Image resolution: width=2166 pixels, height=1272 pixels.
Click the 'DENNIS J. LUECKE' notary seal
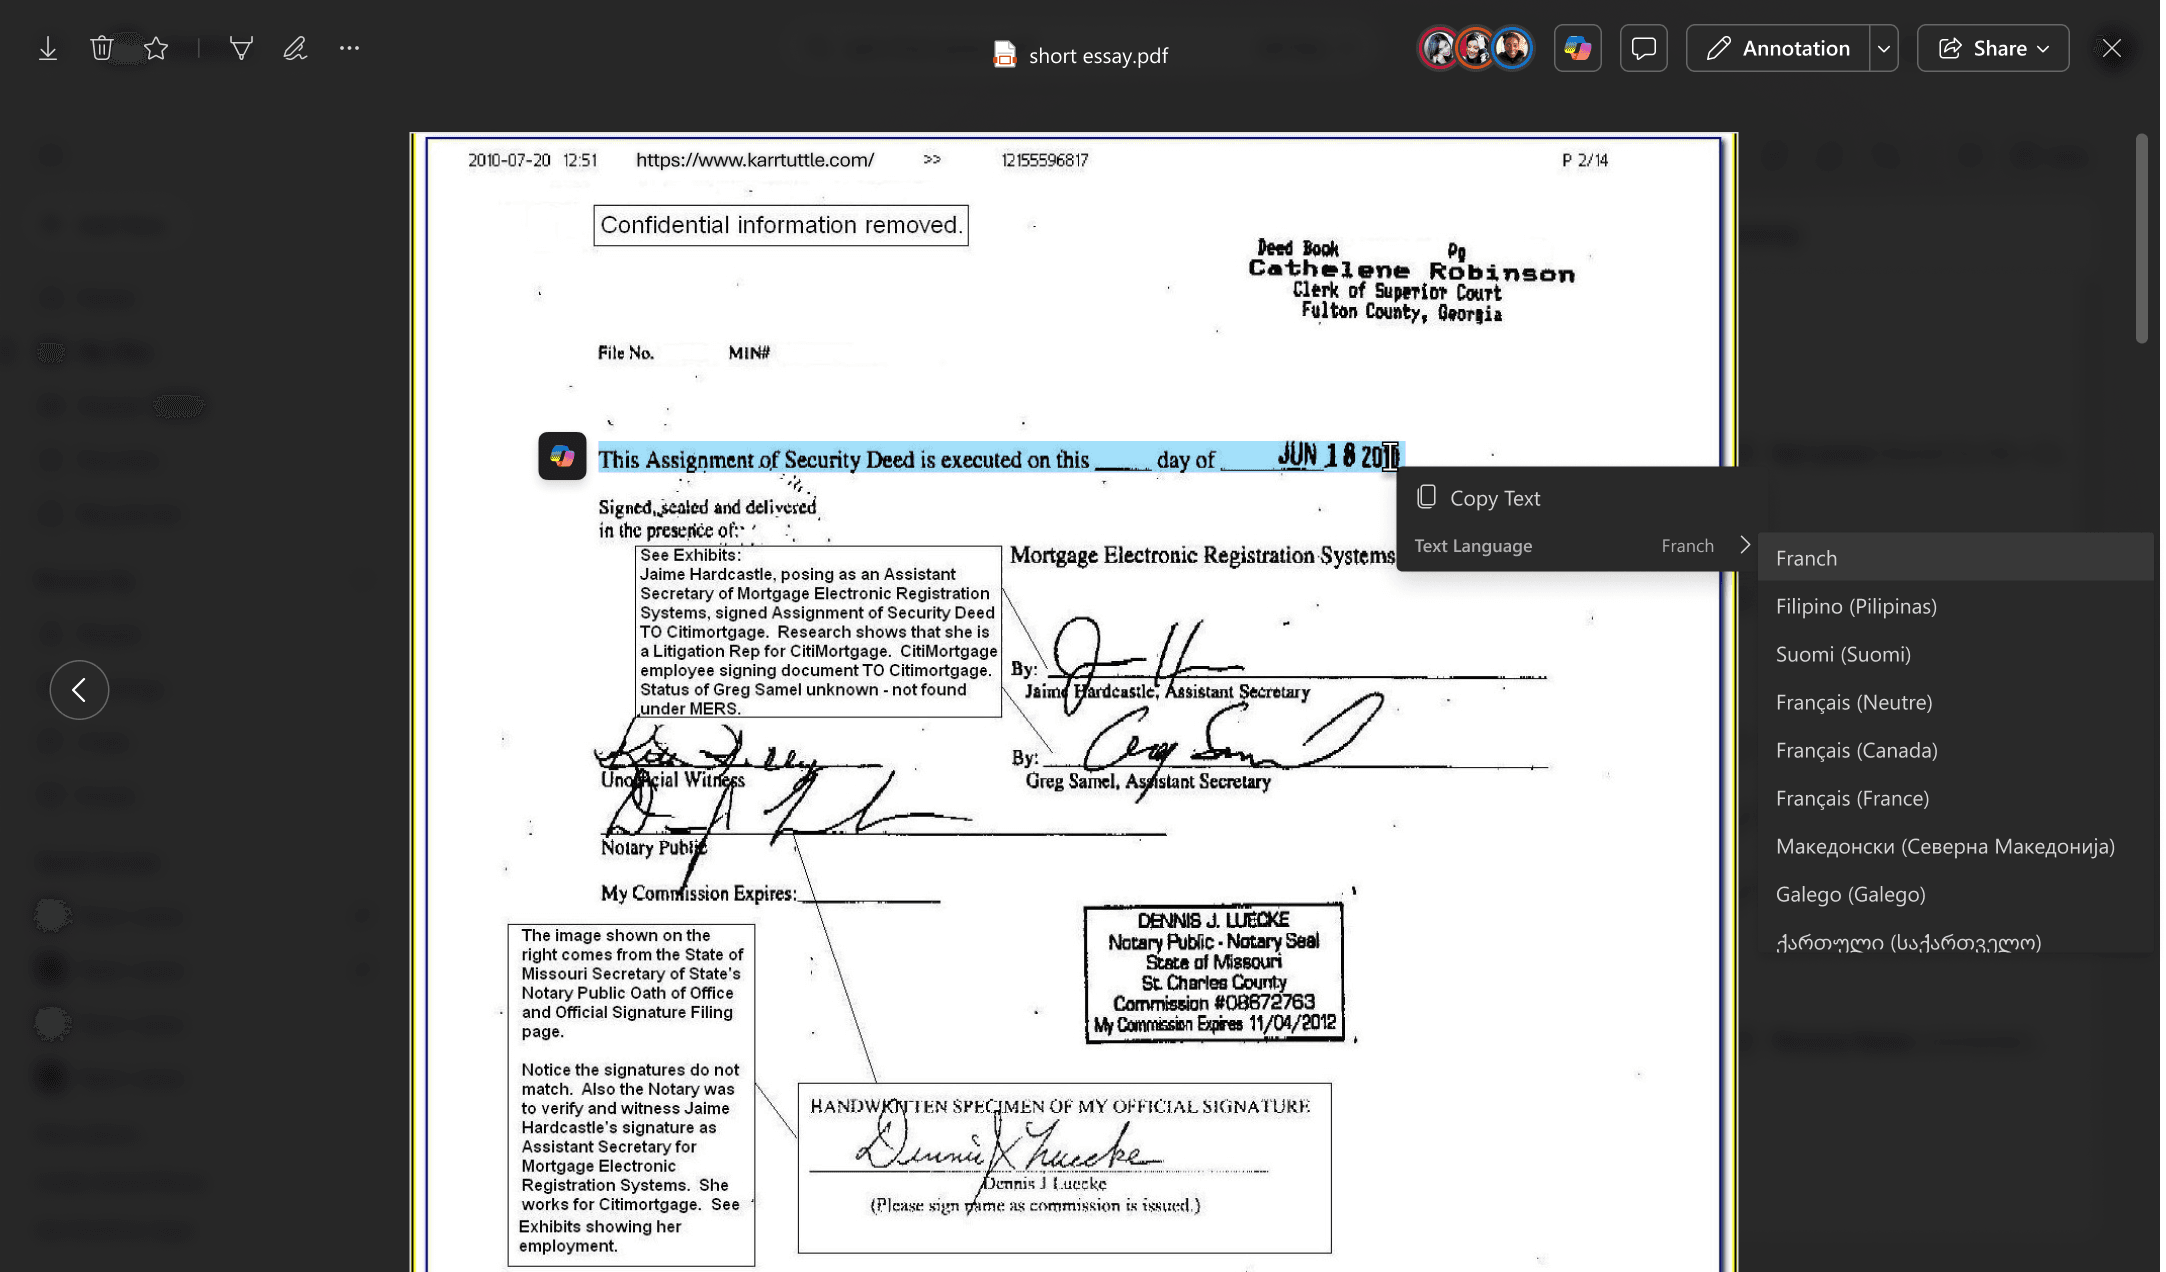click(x=1215, y=973)
